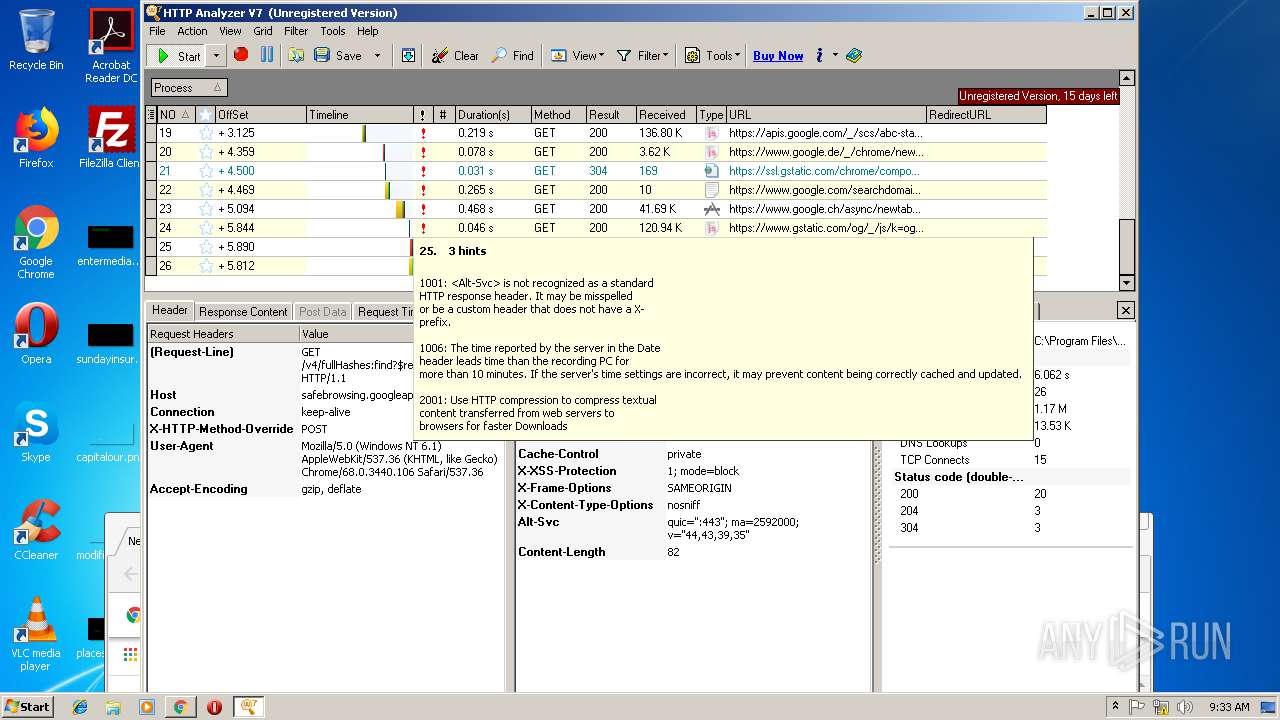The height and width of the screenshot is (720, 1280).
Task: Switch to Chrome in the taskbar
Action: (180, 707)
